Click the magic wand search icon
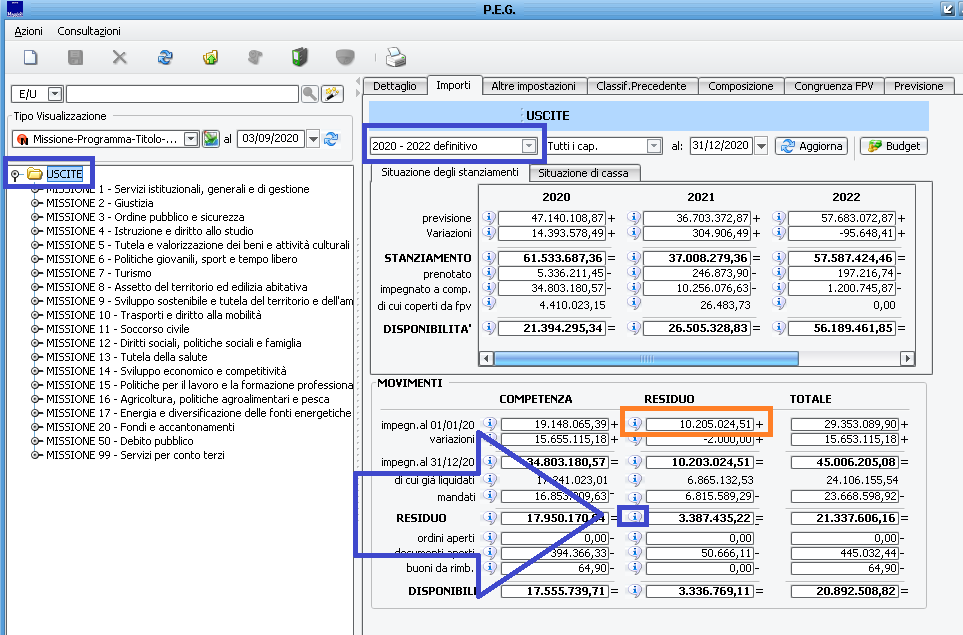Screen dimensions: 963x635 point(332,93)
